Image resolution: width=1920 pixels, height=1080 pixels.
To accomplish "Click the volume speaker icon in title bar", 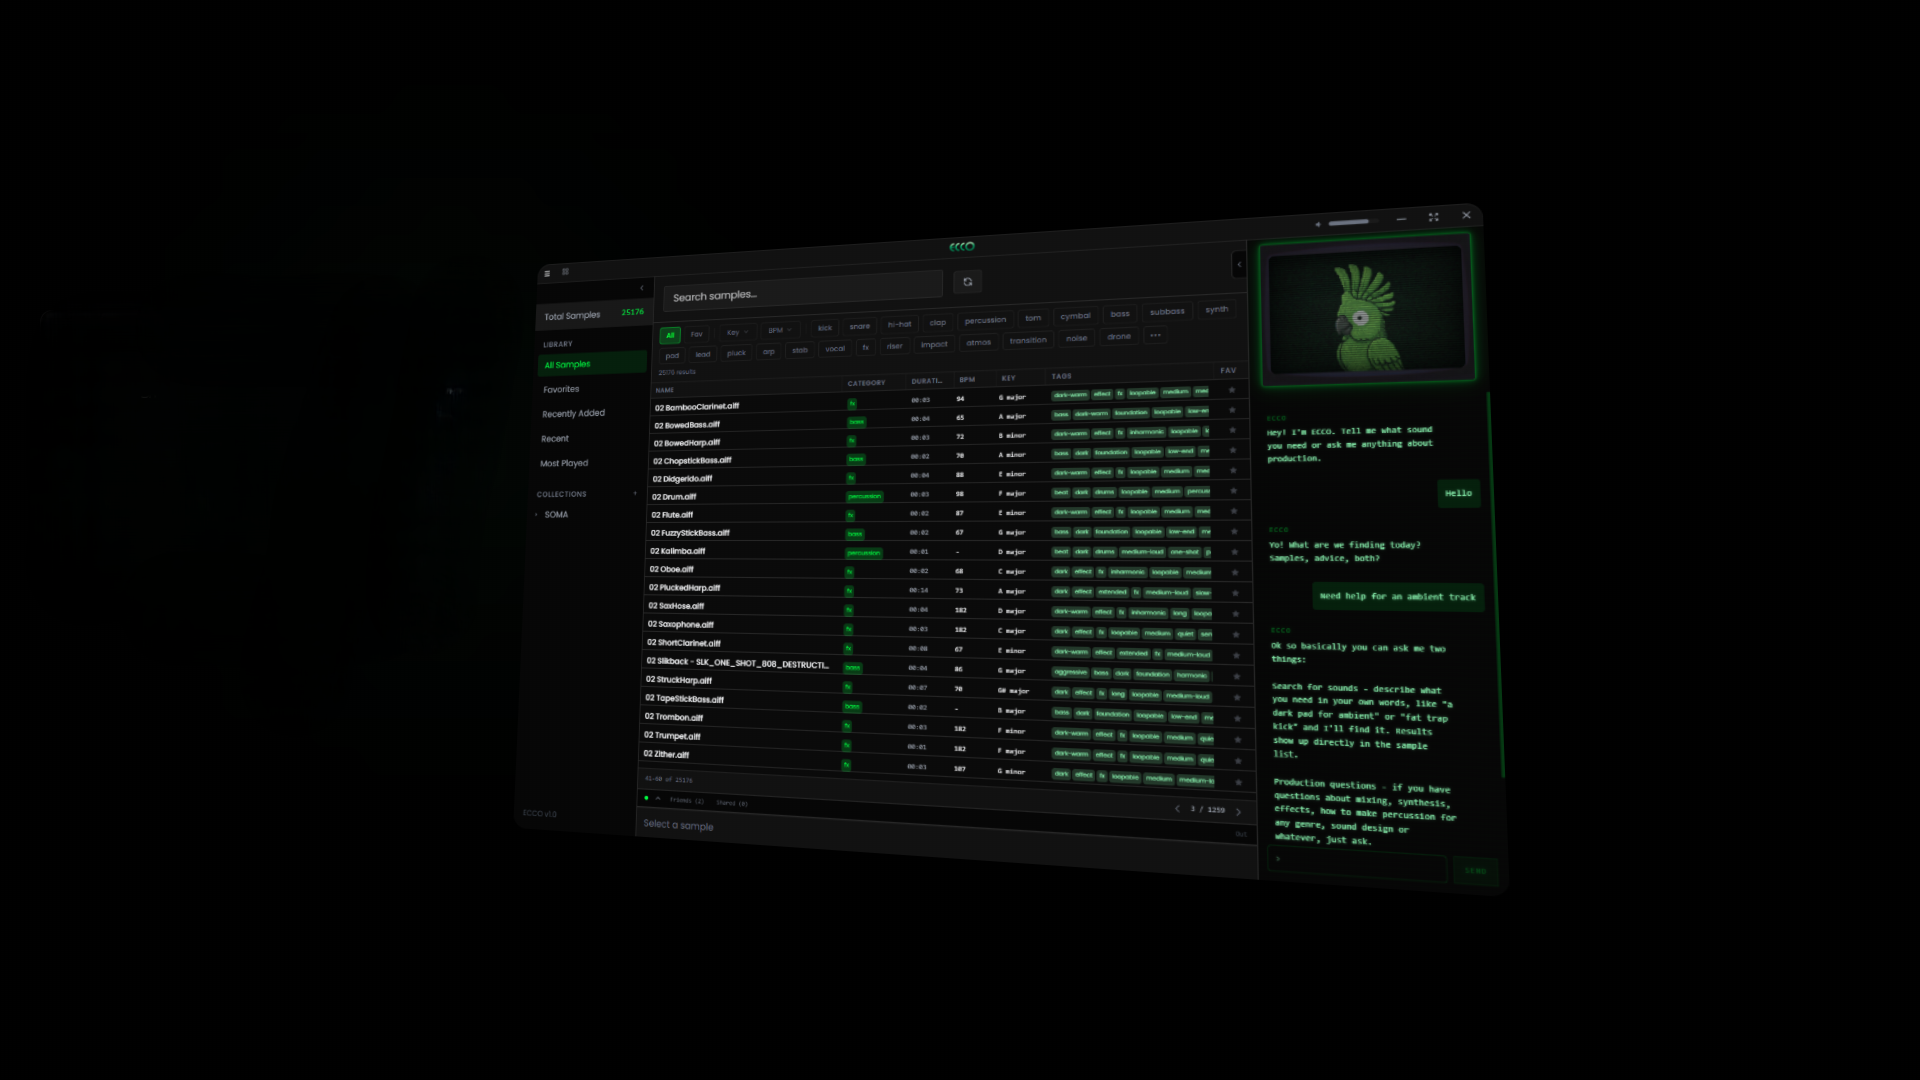I will click(x=1318, y=224).
